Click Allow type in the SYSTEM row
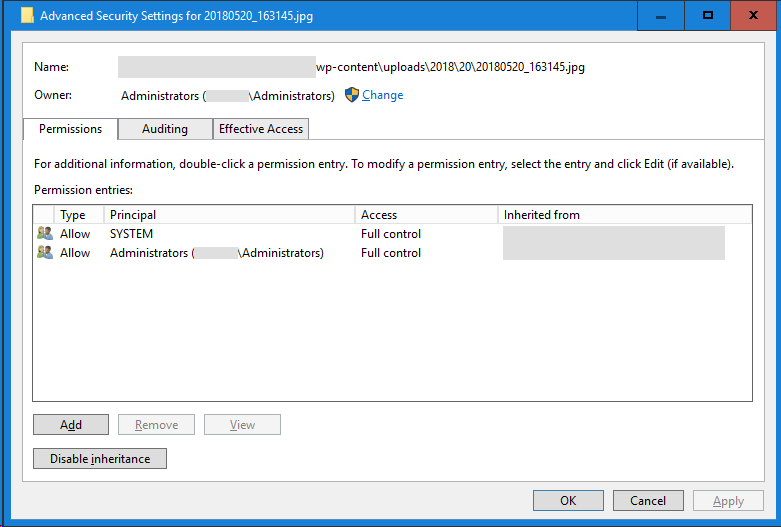This screenshot has width=781, height=527. pyautogui.click(x=75, y=234)
